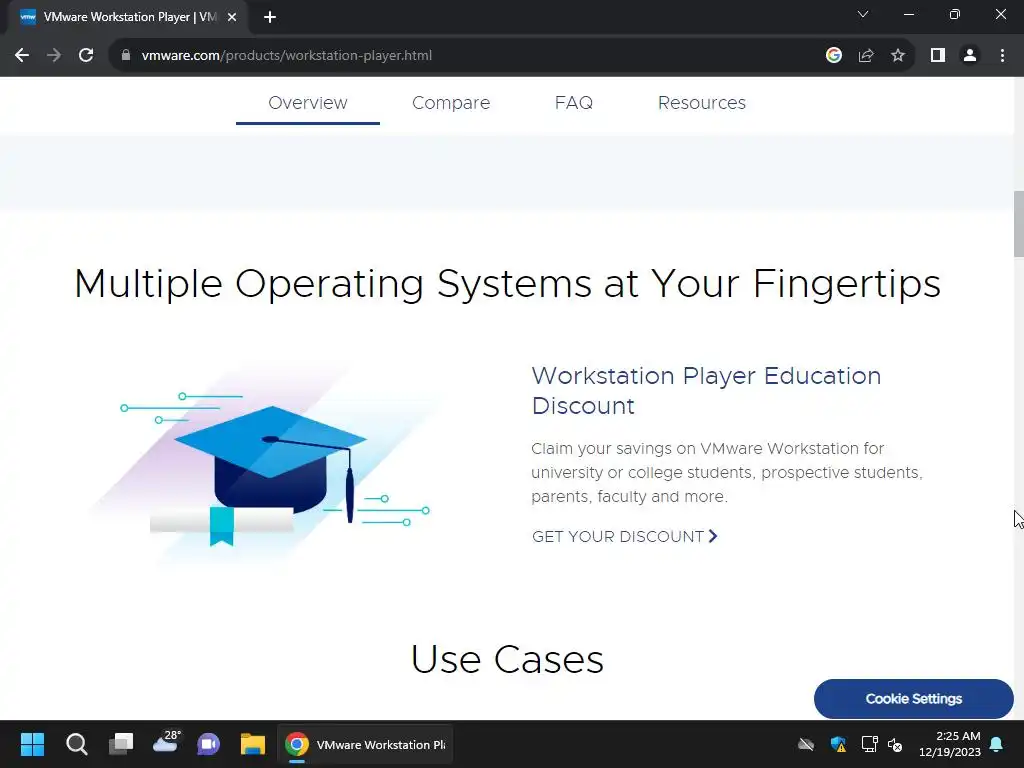Open network tray icon

pyautogui.click(x=869, y=744)
